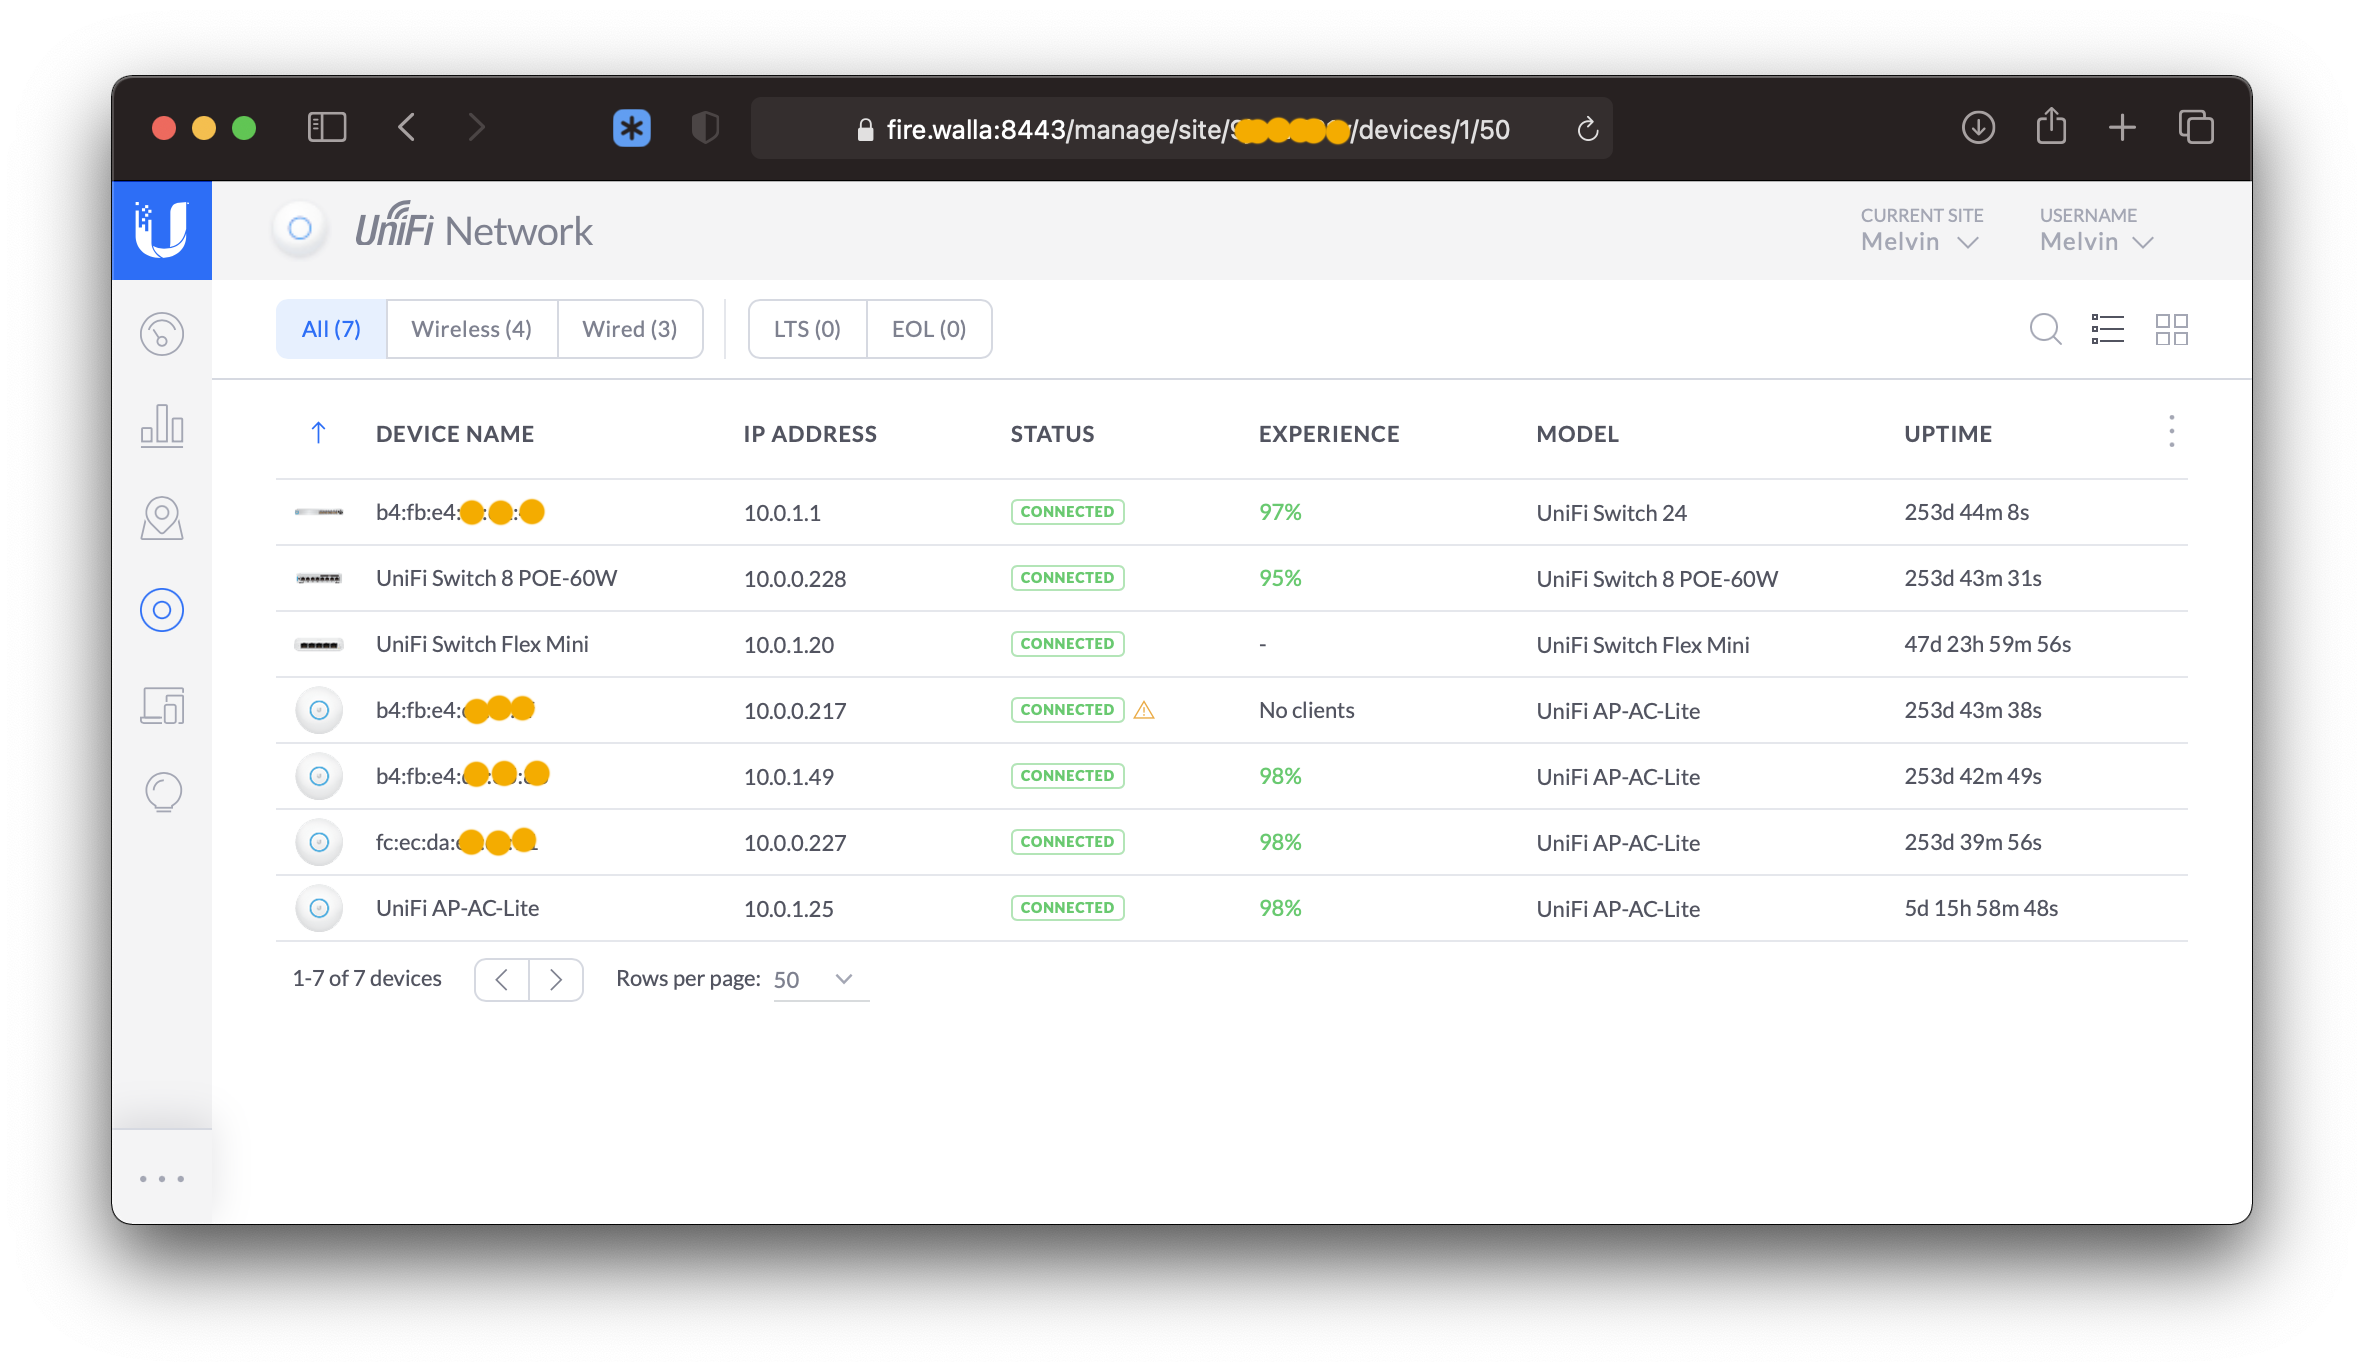Select the Devices sidebar icon

click(x=162, y=610)
